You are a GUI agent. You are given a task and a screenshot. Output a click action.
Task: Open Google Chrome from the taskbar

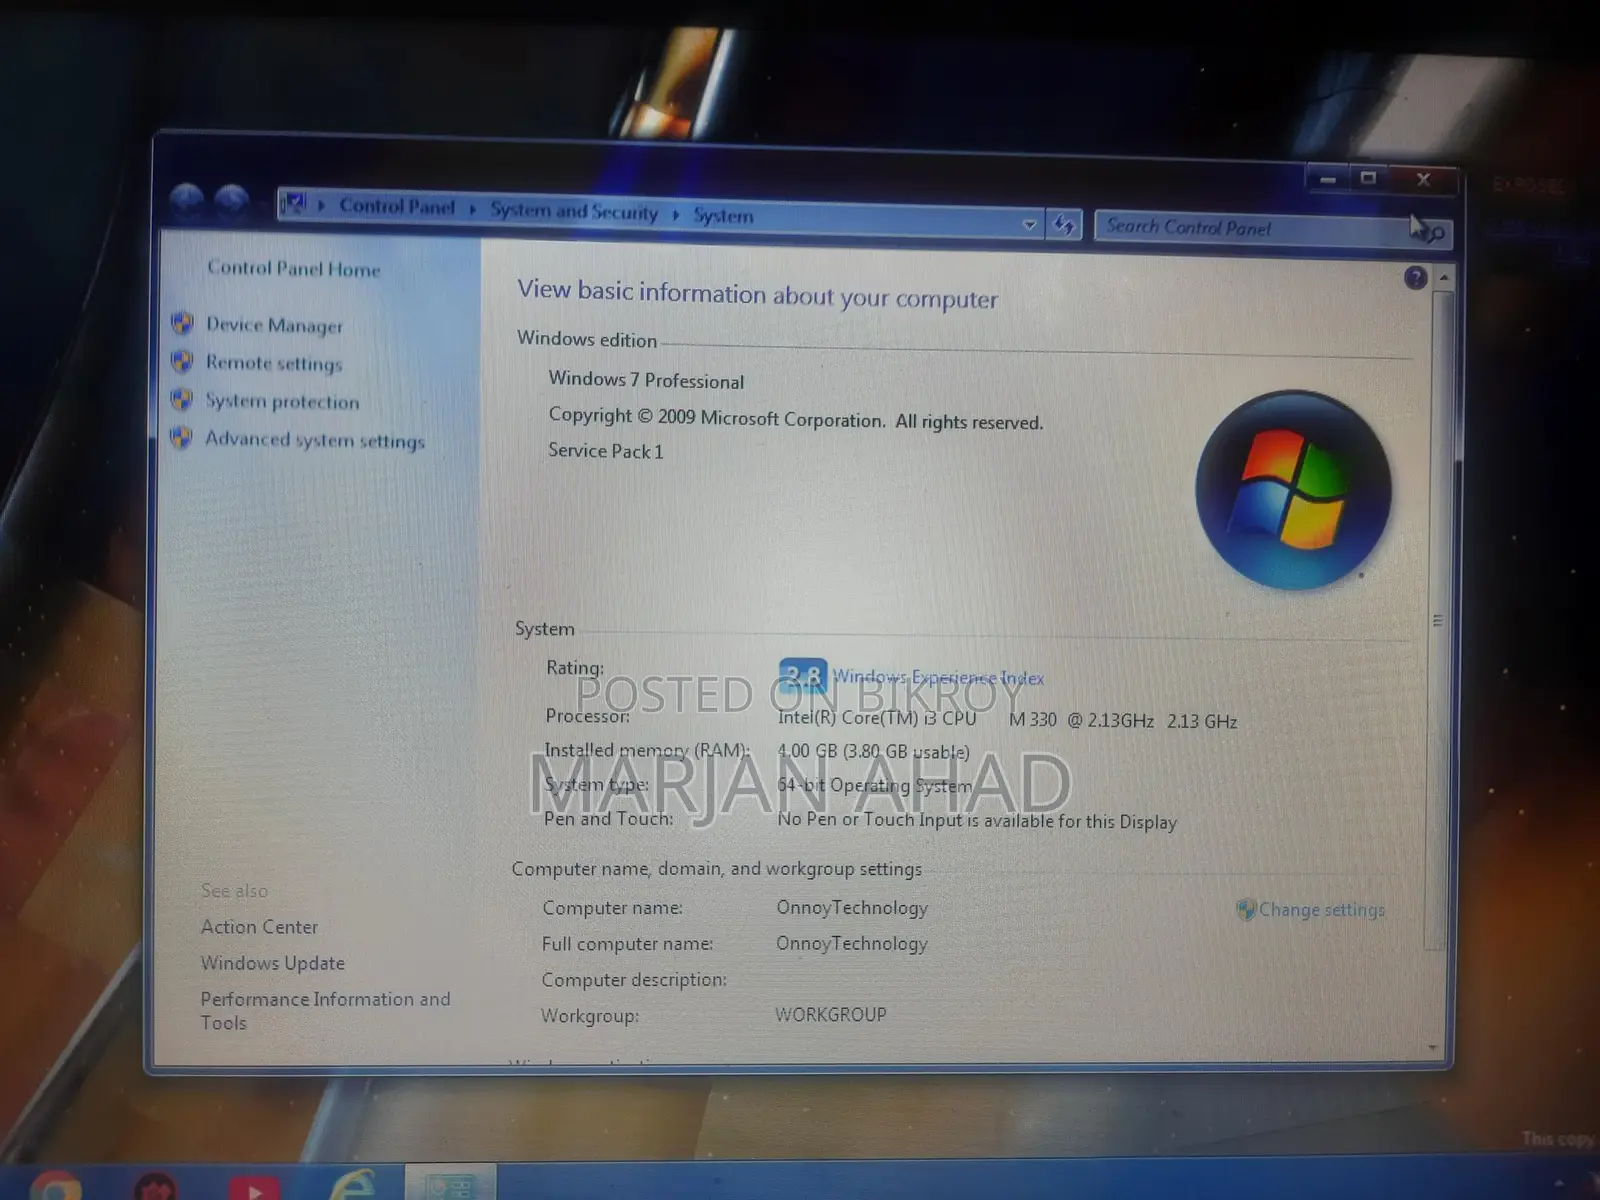pos(56,1186)
